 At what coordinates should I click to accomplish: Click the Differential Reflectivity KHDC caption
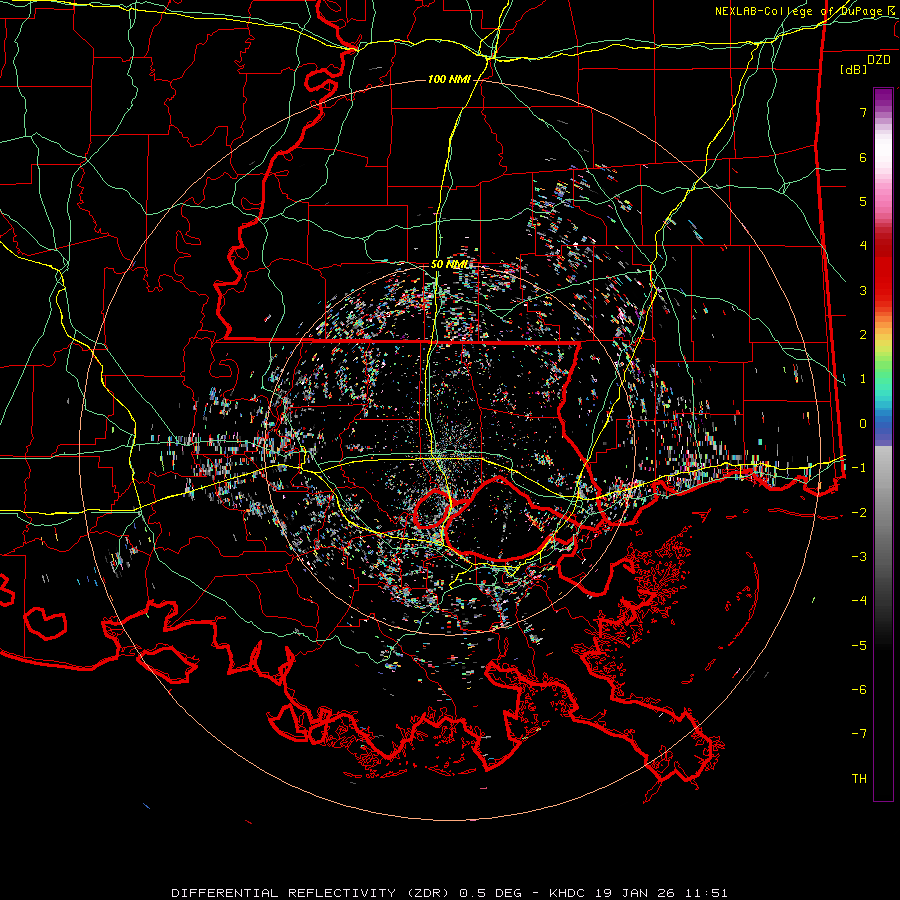coord(450,893)
